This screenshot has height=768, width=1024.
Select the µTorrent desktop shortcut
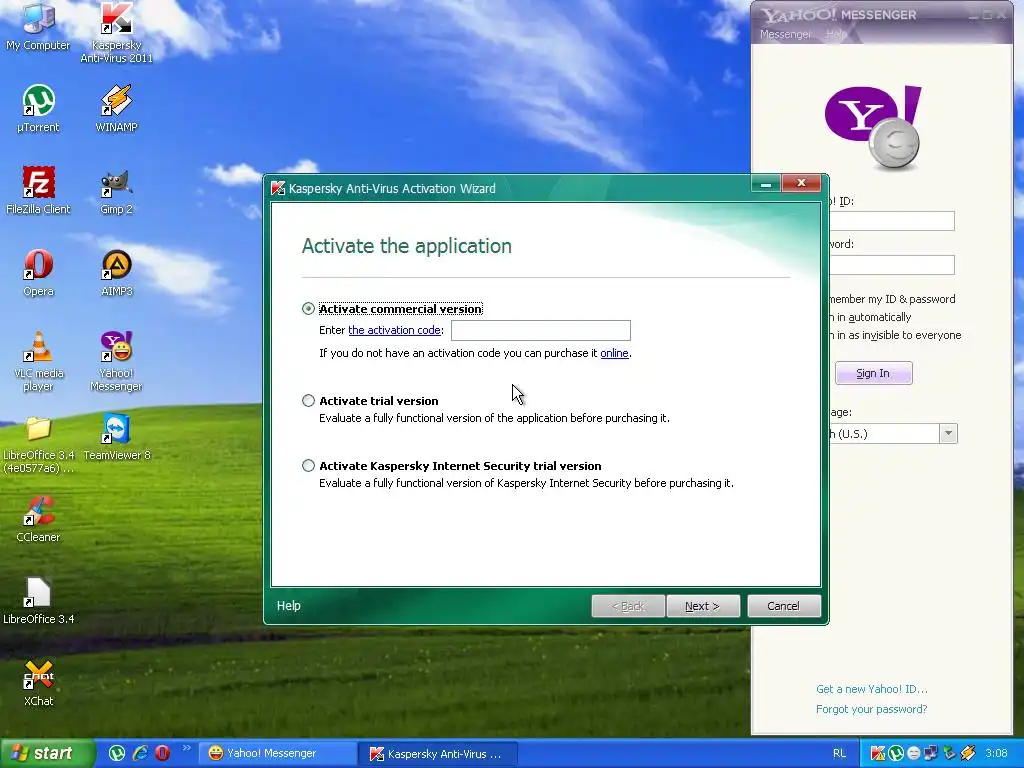click(x=38, y=108)
